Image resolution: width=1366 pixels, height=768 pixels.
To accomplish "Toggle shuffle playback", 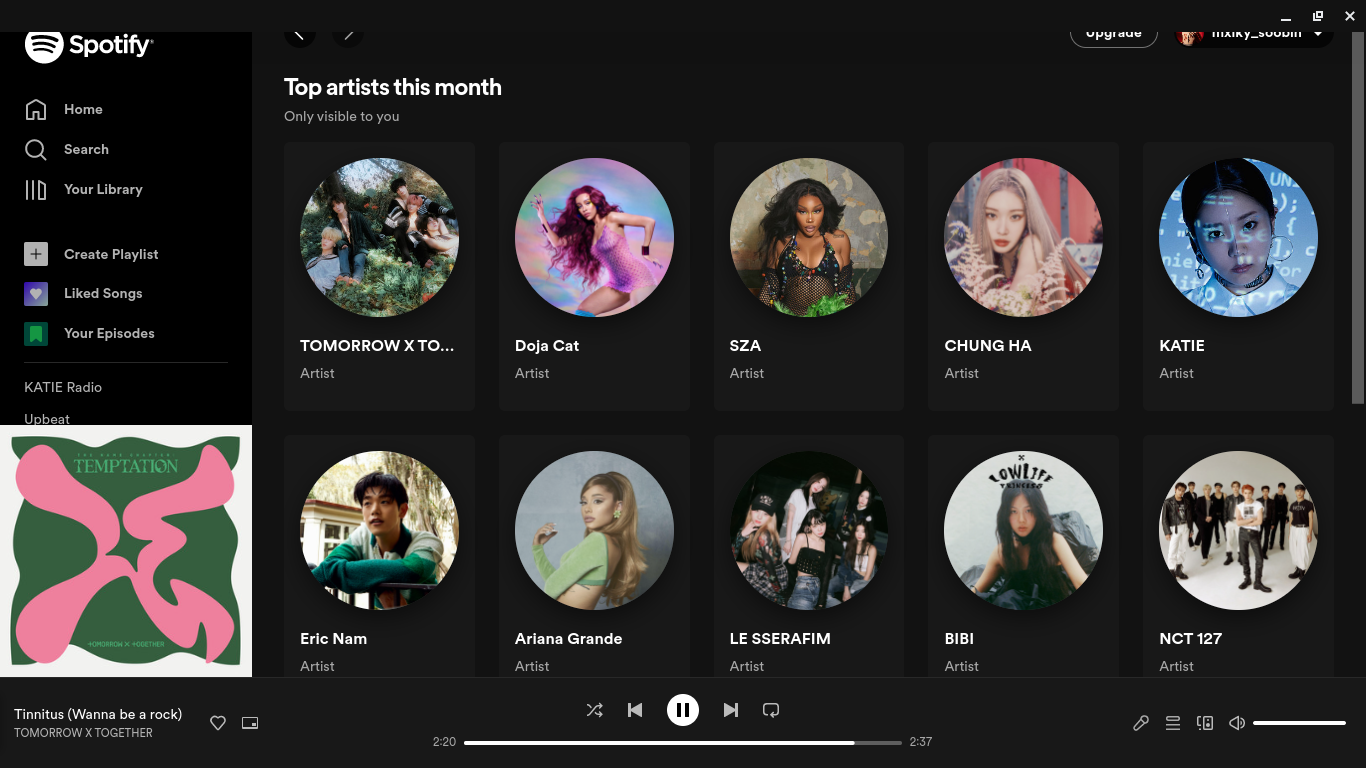I will (594, 710).
